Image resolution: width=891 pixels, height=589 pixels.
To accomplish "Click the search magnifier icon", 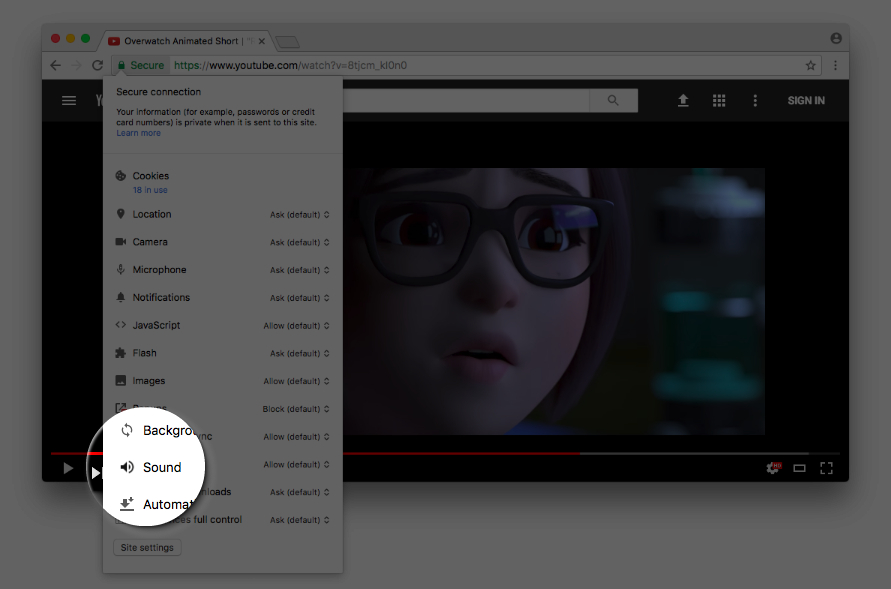I will coord(613,100).
